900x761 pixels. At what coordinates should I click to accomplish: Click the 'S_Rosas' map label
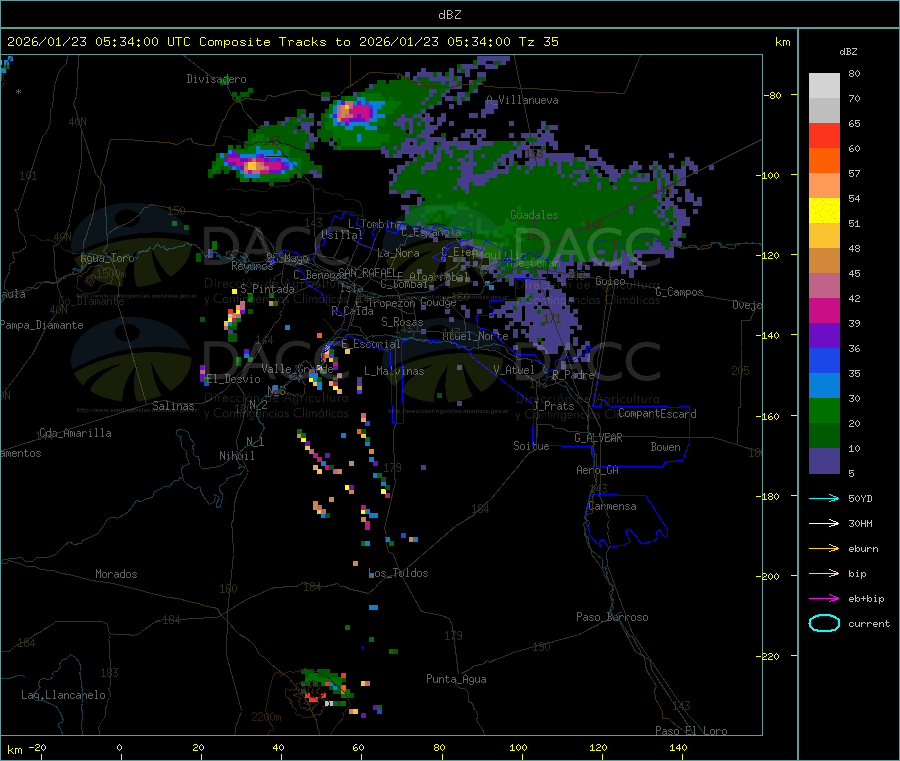(402, 322)
